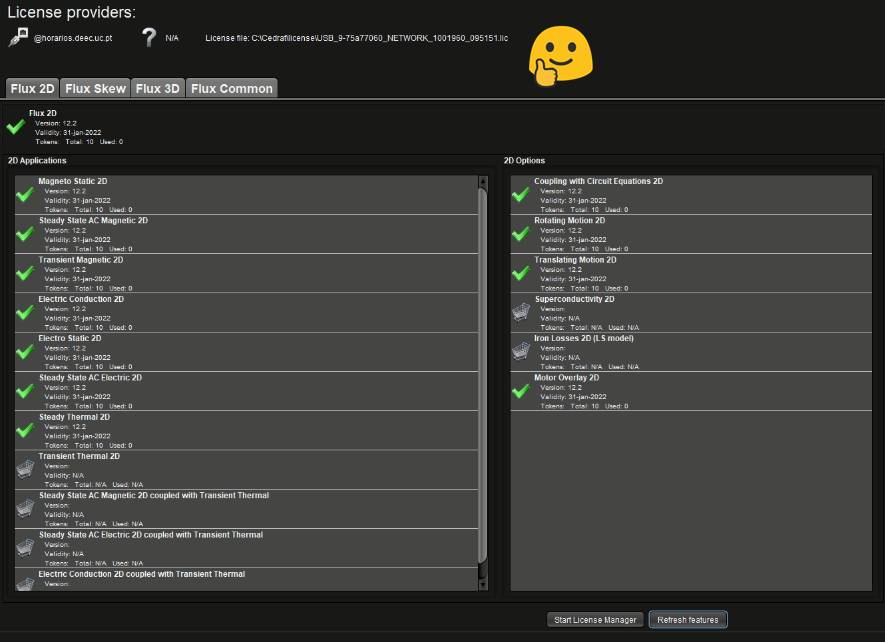Image resolution: width=885 pixels, height=642 pixels.
Task: Open the Flux Common tab
Action: [231, 89]
